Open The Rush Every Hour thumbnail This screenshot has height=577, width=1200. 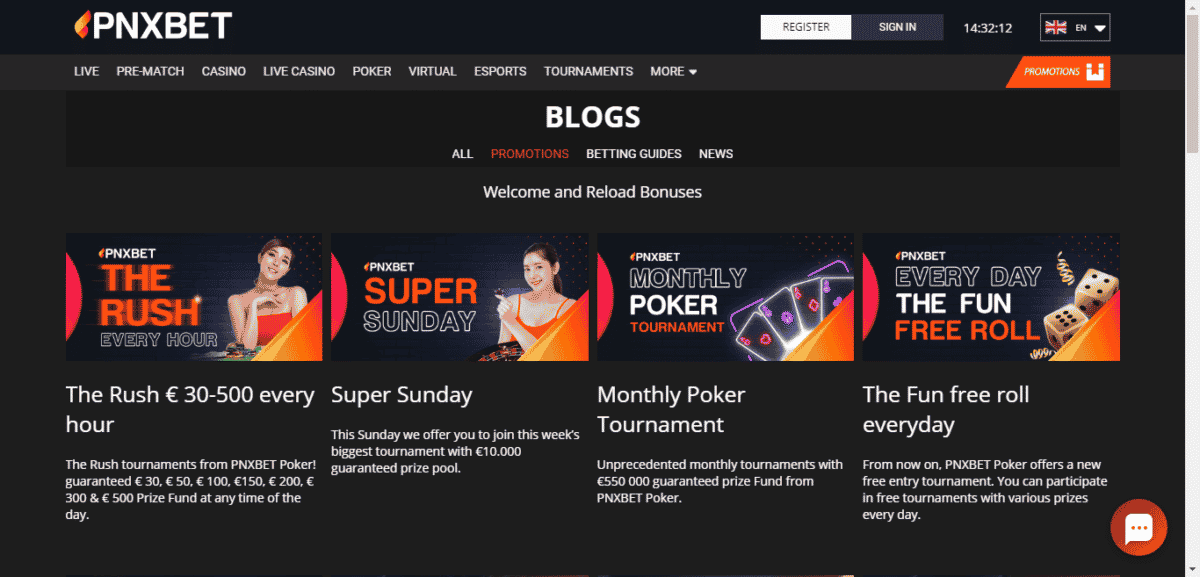pos(194,297)
